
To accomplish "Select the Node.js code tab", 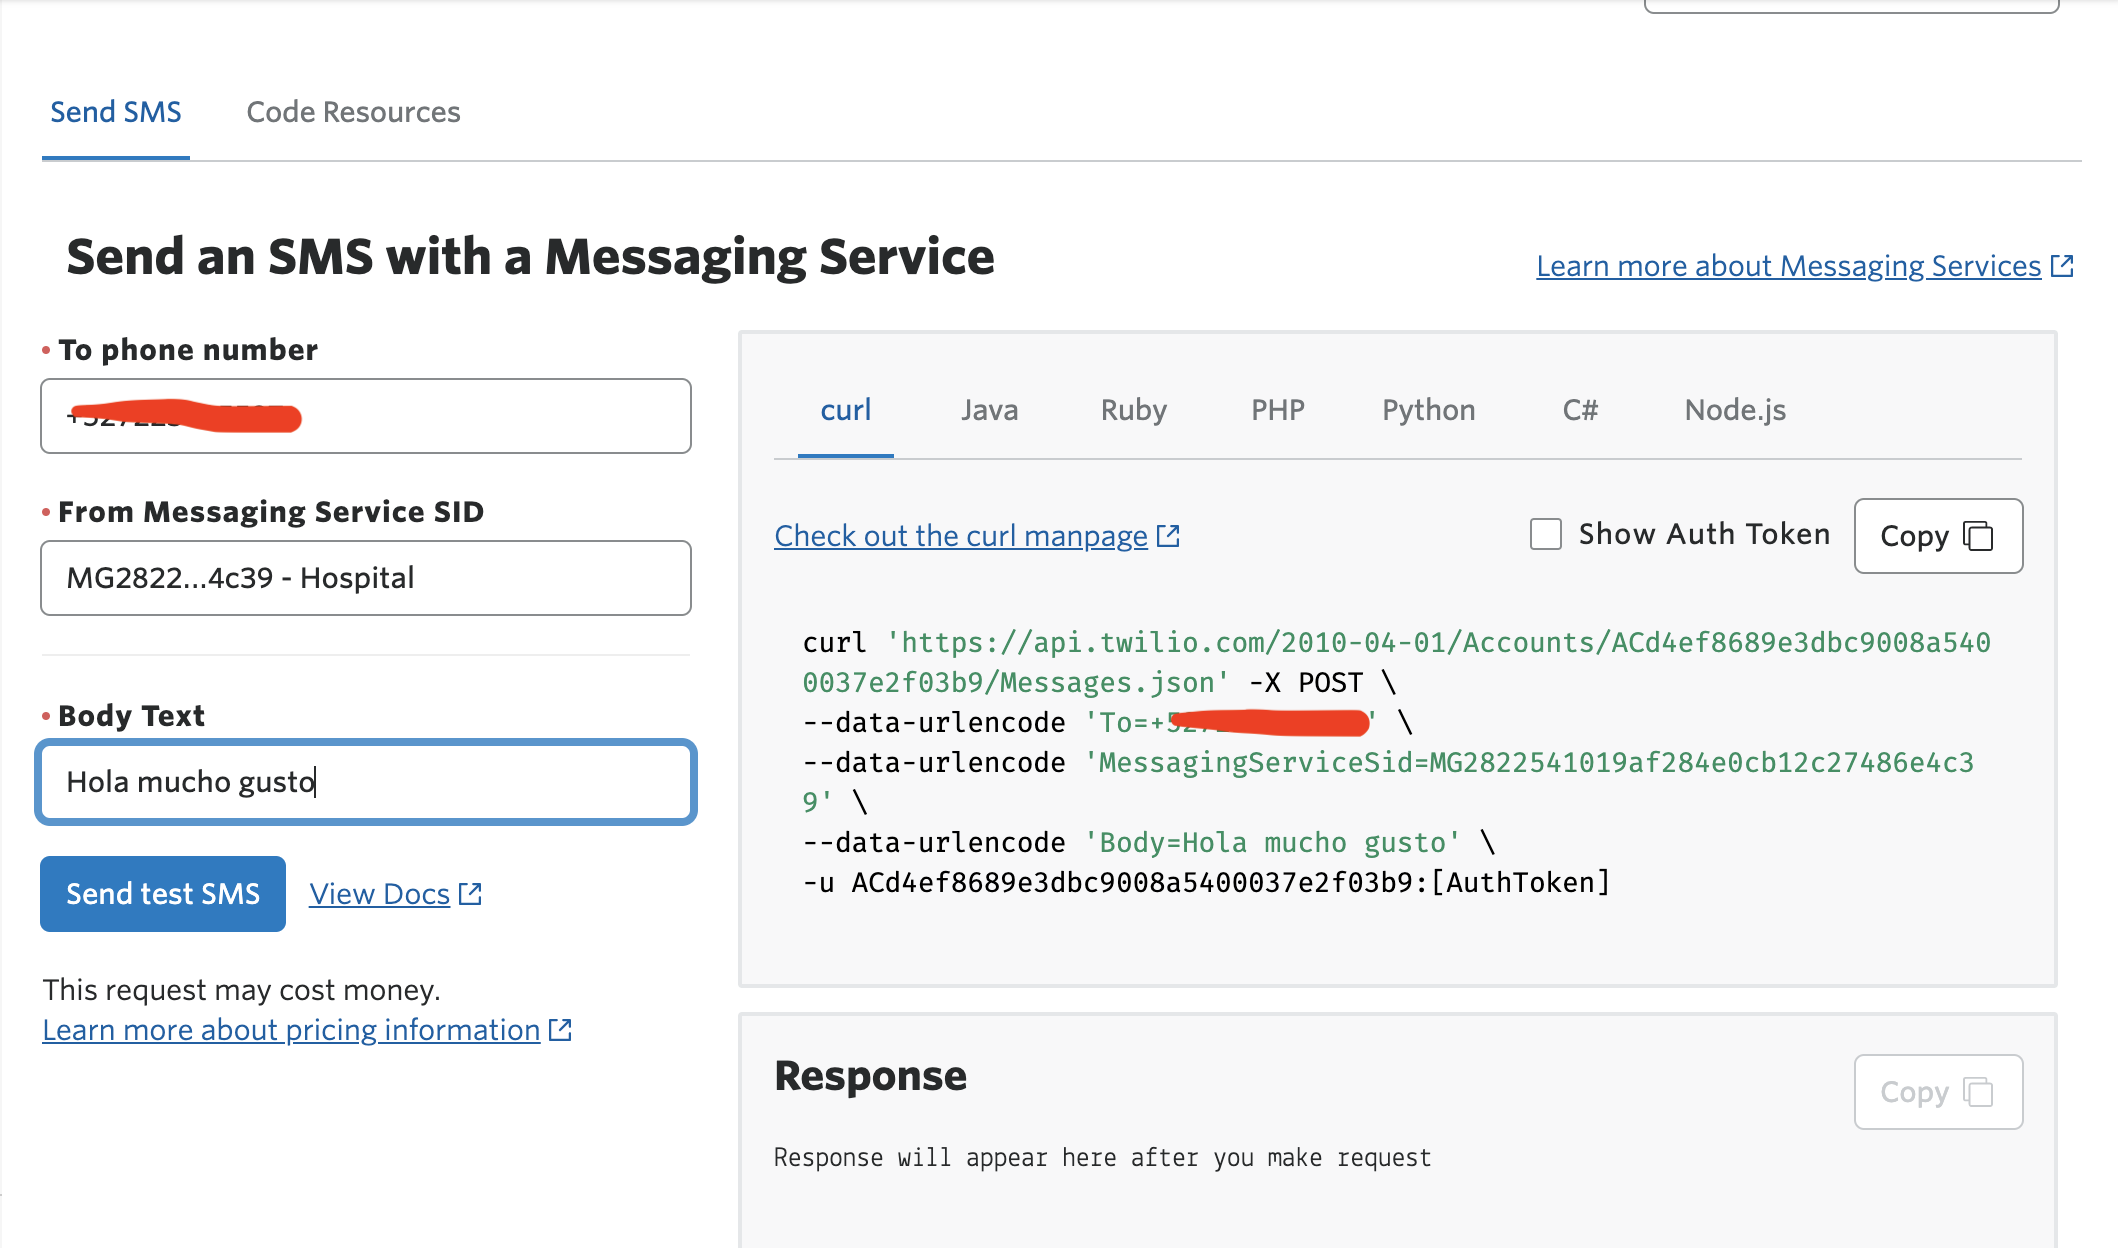I will (x=1735, y=410).
